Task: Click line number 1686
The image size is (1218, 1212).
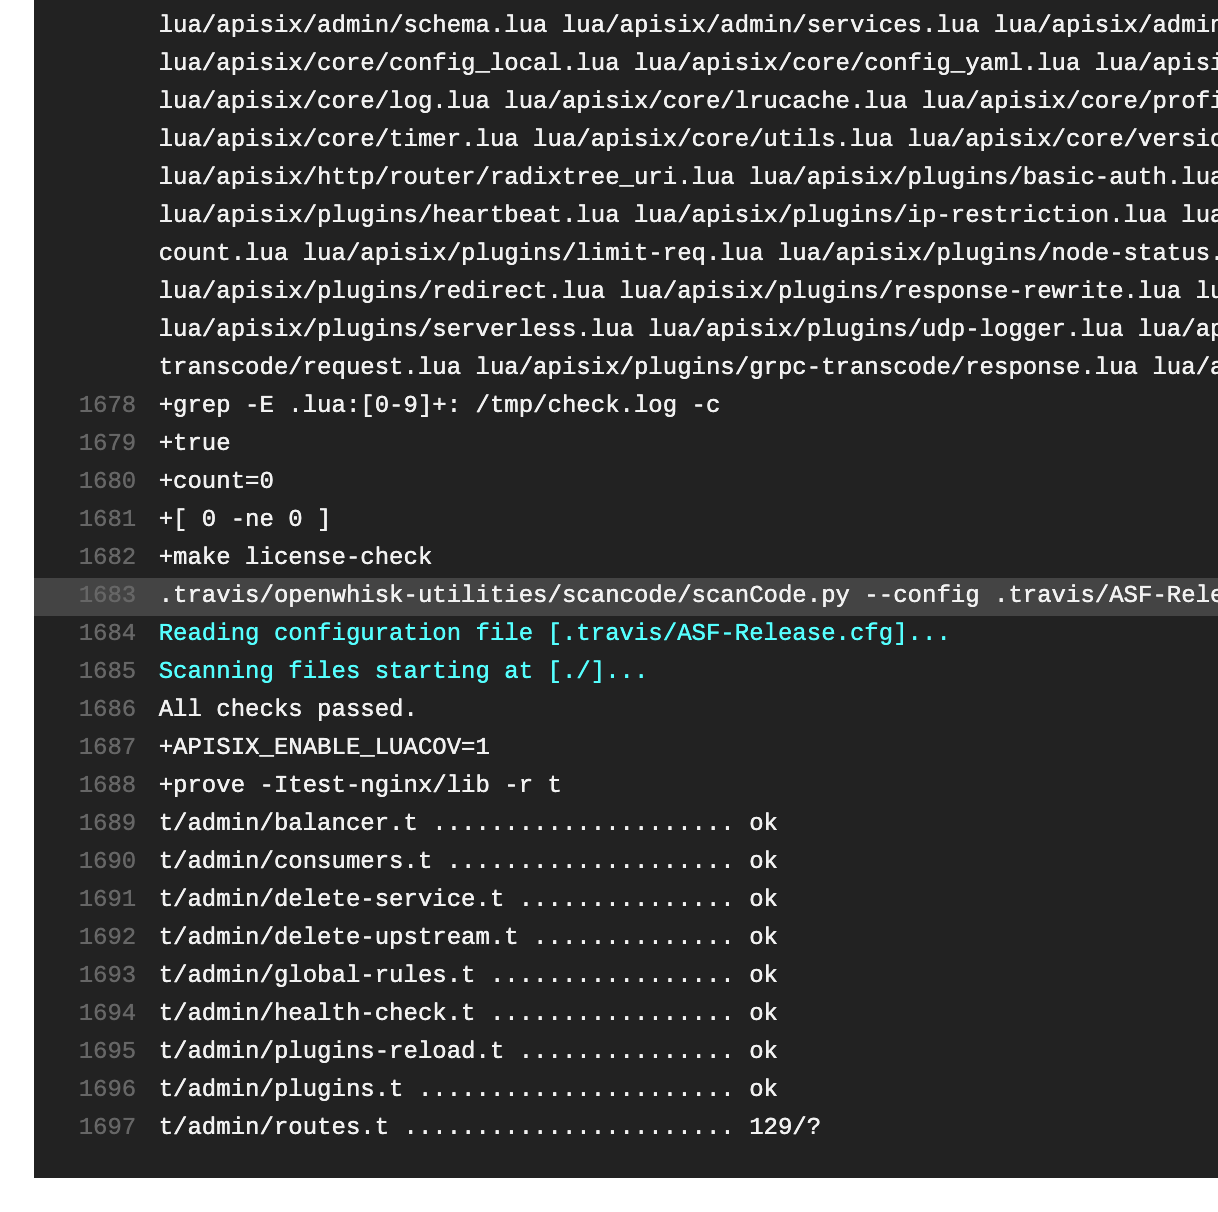Action: click(107, 709)
